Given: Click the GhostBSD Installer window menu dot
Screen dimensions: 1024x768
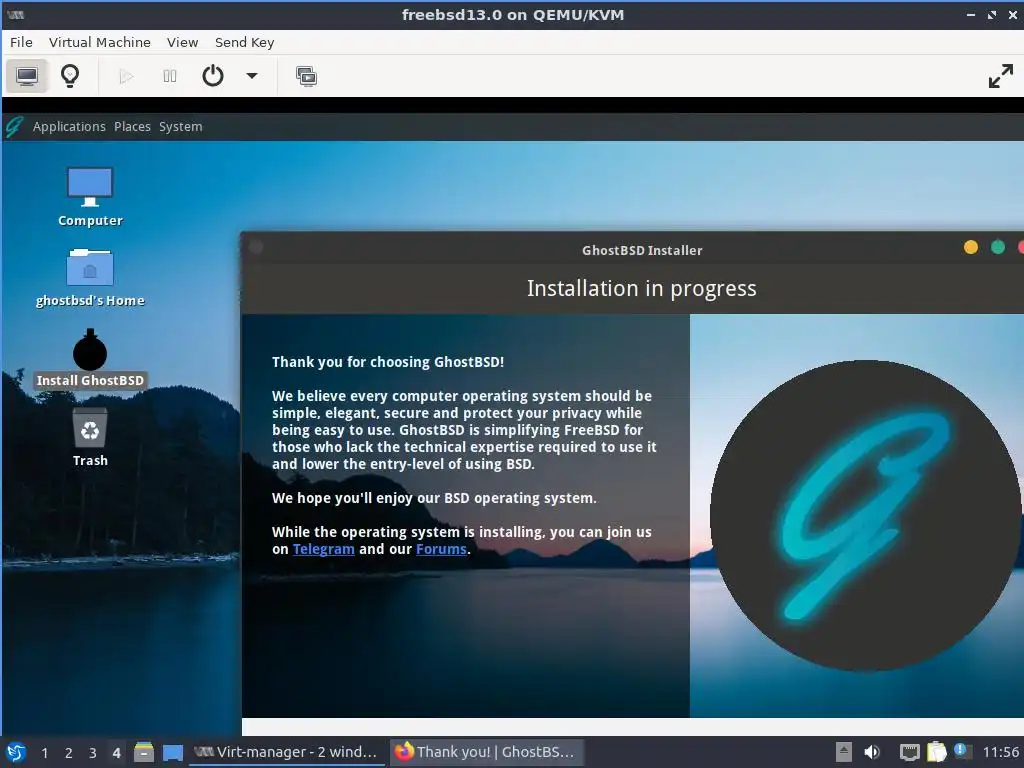Looking at the screenshot, I should (x=256, y=247).
